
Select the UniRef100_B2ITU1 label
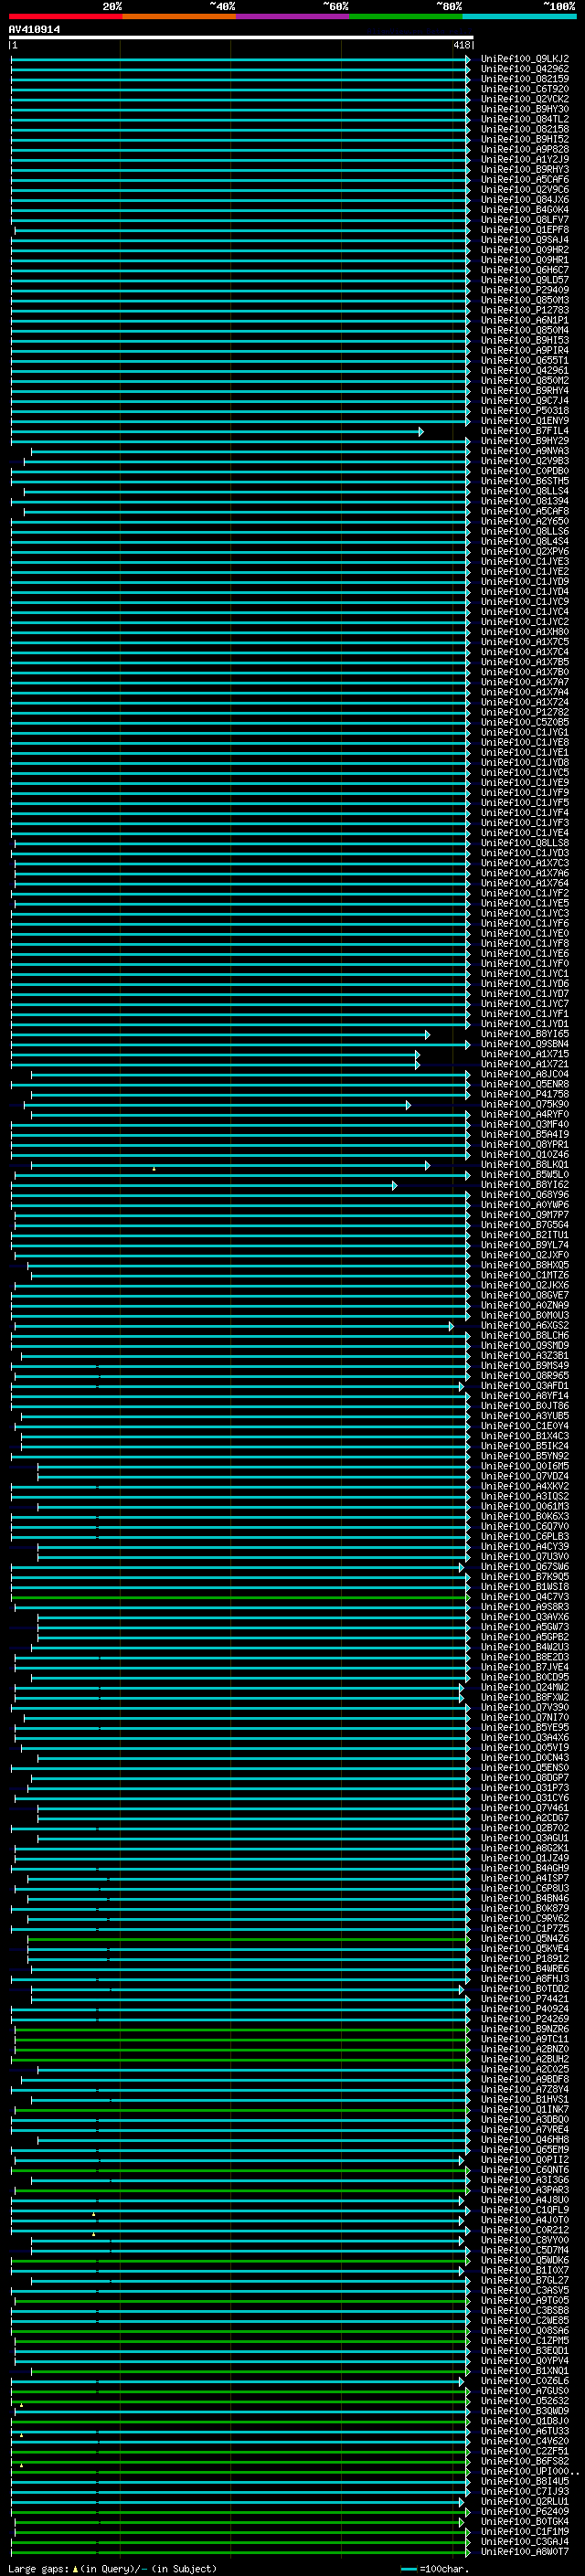525,1235
